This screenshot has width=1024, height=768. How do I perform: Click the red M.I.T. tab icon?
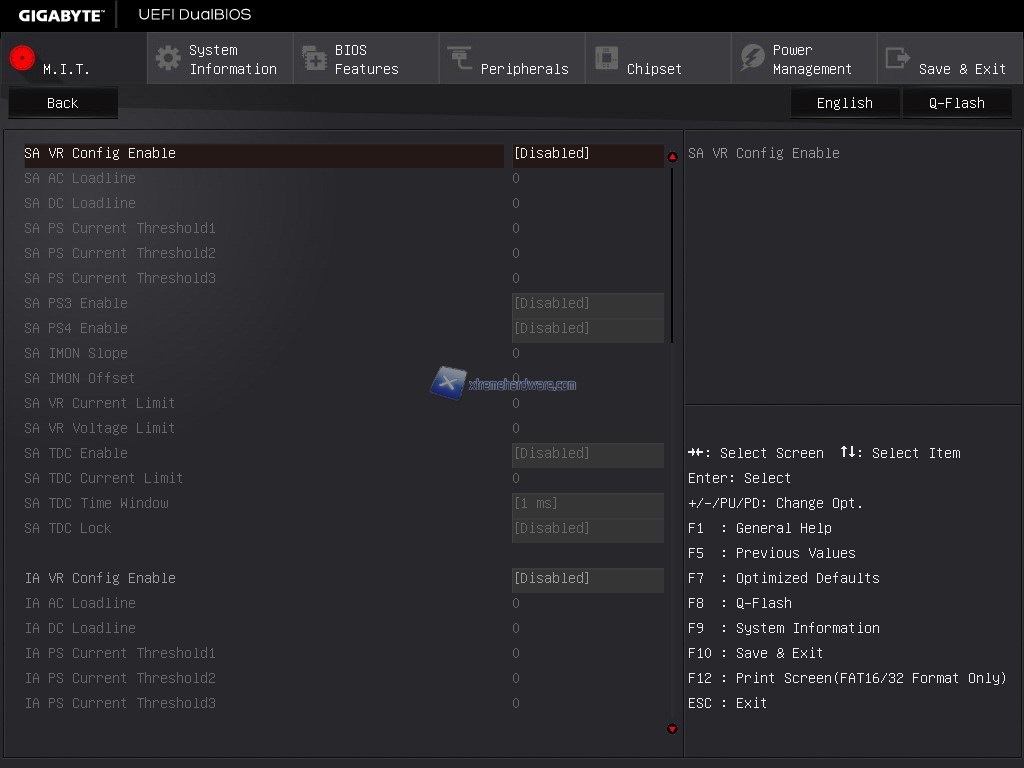click(x=22, y=58)
